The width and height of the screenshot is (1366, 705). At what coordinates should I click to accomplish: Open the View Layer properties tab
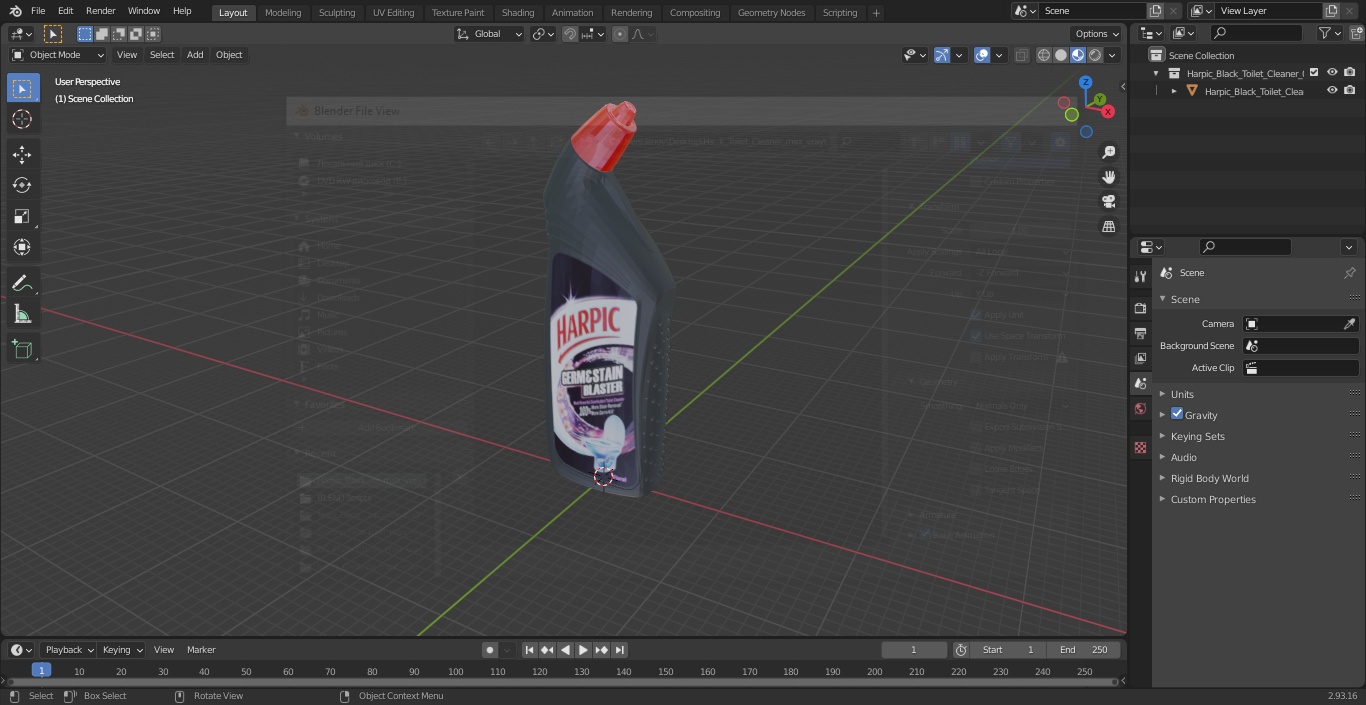tap(1140, 358)
